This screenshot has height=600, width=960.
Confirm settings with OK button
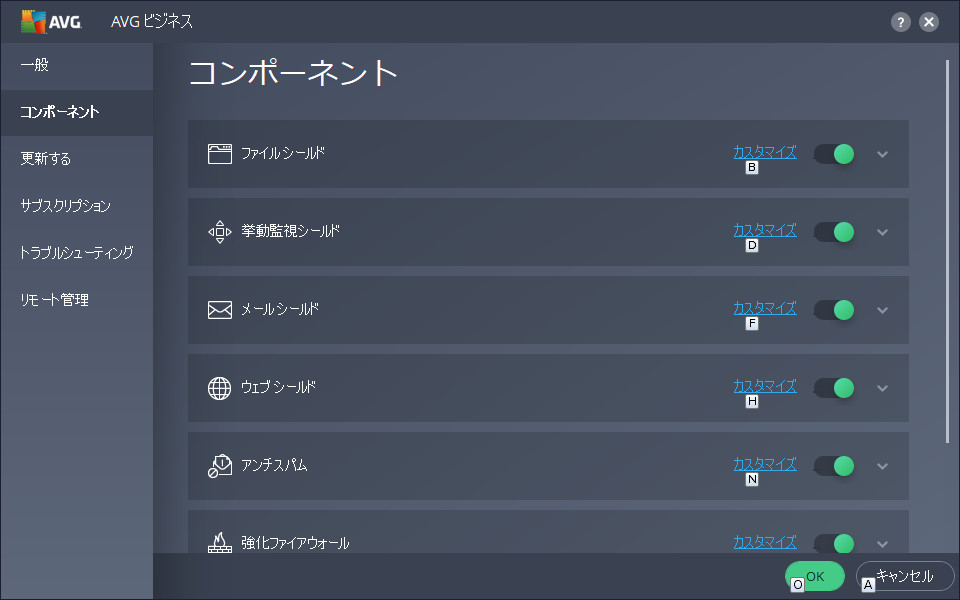click(815, 576)
